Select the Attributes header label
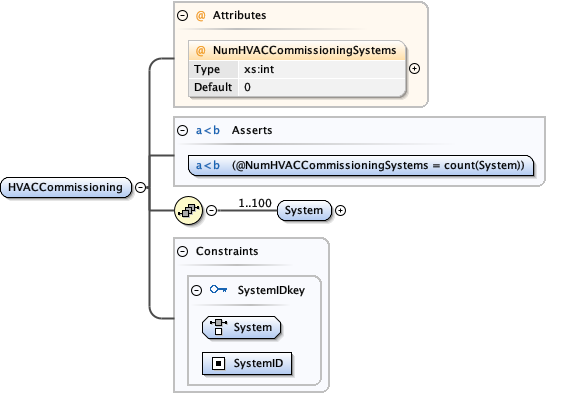Viewport: 563px width, 394px height. pyautogui.click(x=239, y=15)
